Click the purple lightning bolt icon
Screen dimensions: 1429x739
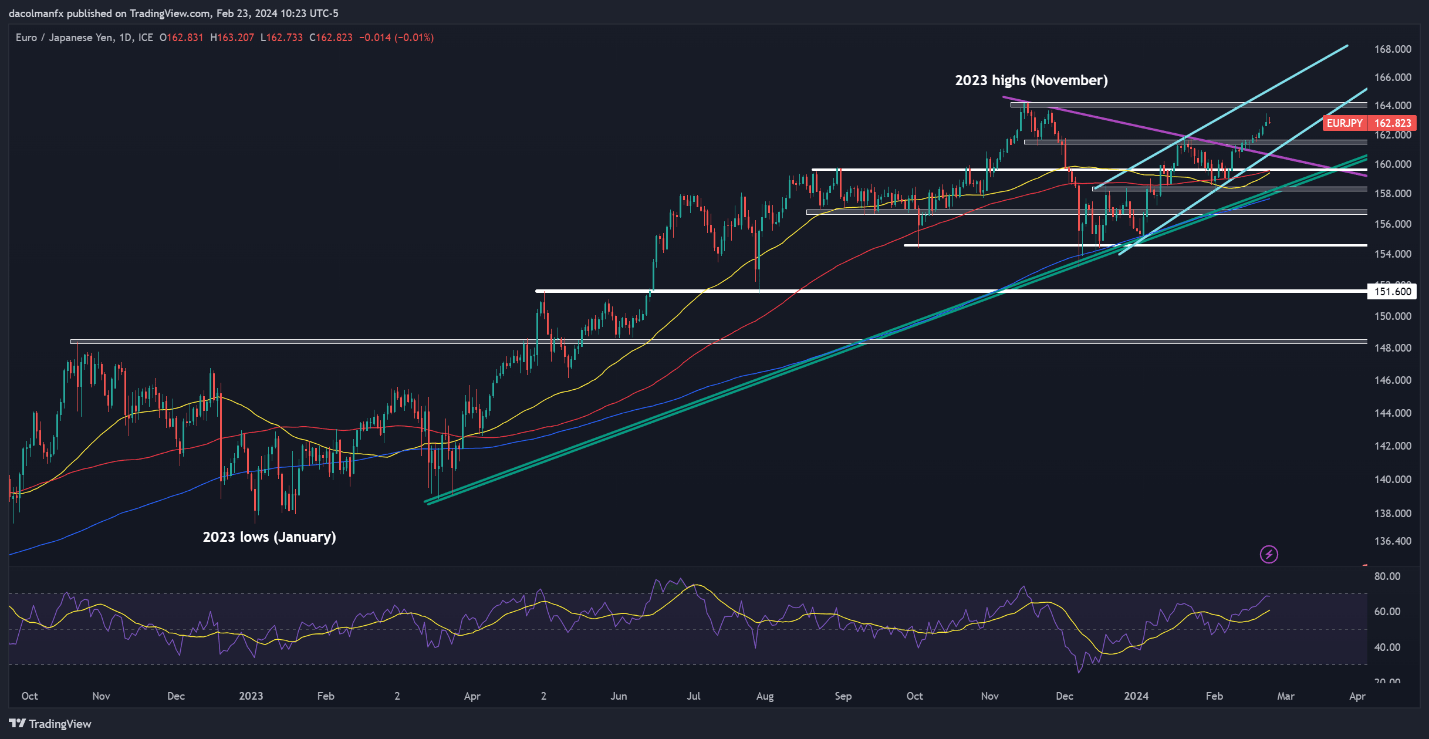[1269, 553]
